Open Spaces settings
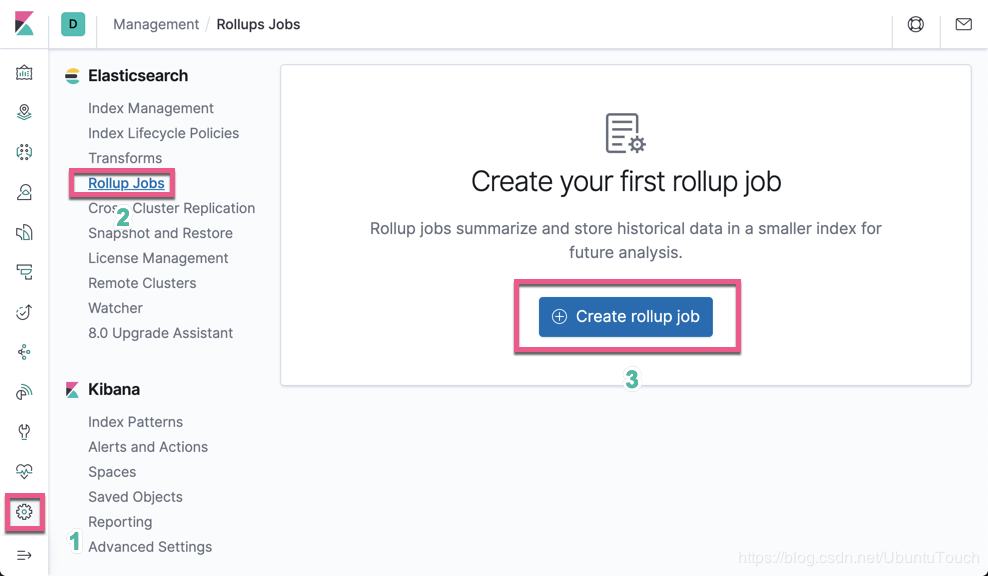This screenshot has height=576, width=988. tap(112, 472)
